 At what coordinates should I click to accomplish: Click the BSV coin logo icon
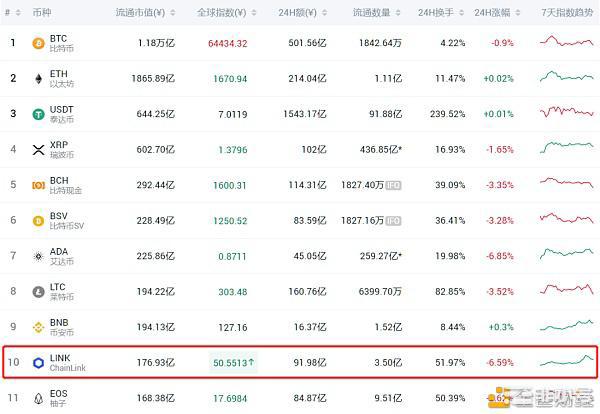point(38,221)
